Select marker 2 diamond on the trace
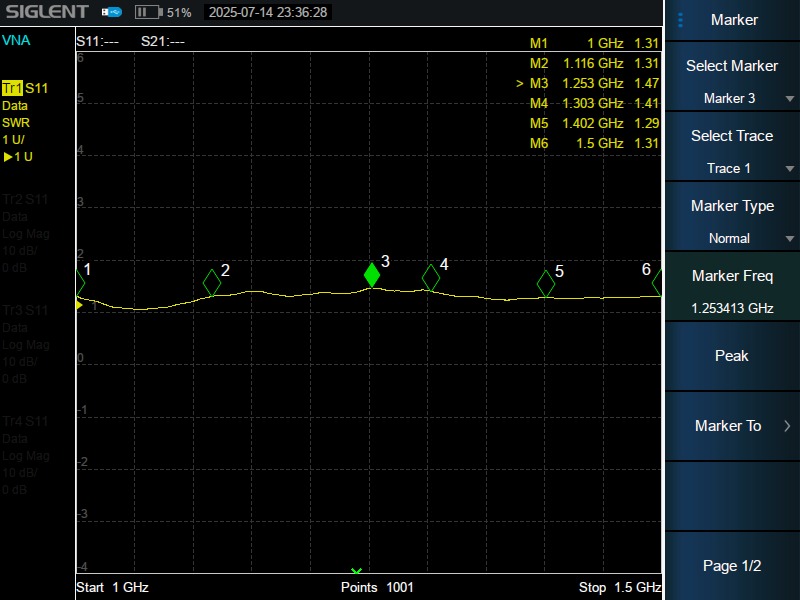 pyautogui.click(x=212, y=283)
